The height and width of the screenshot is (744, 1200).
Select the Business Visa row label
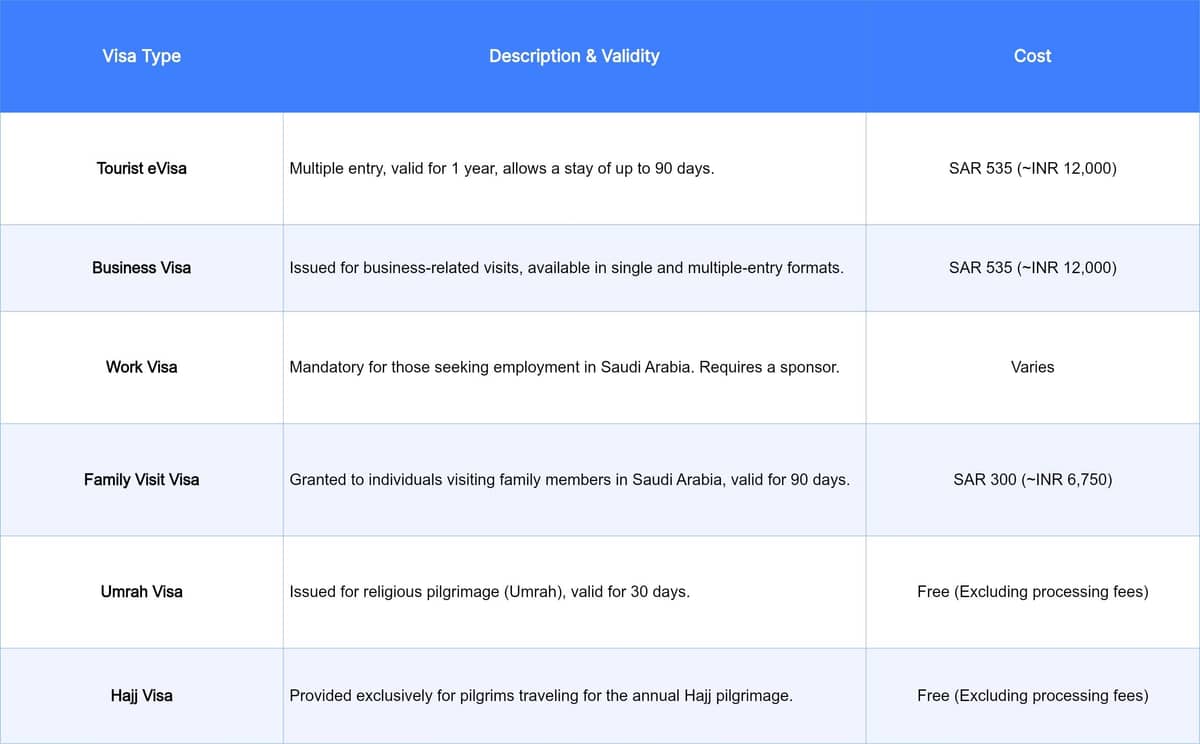141,267
